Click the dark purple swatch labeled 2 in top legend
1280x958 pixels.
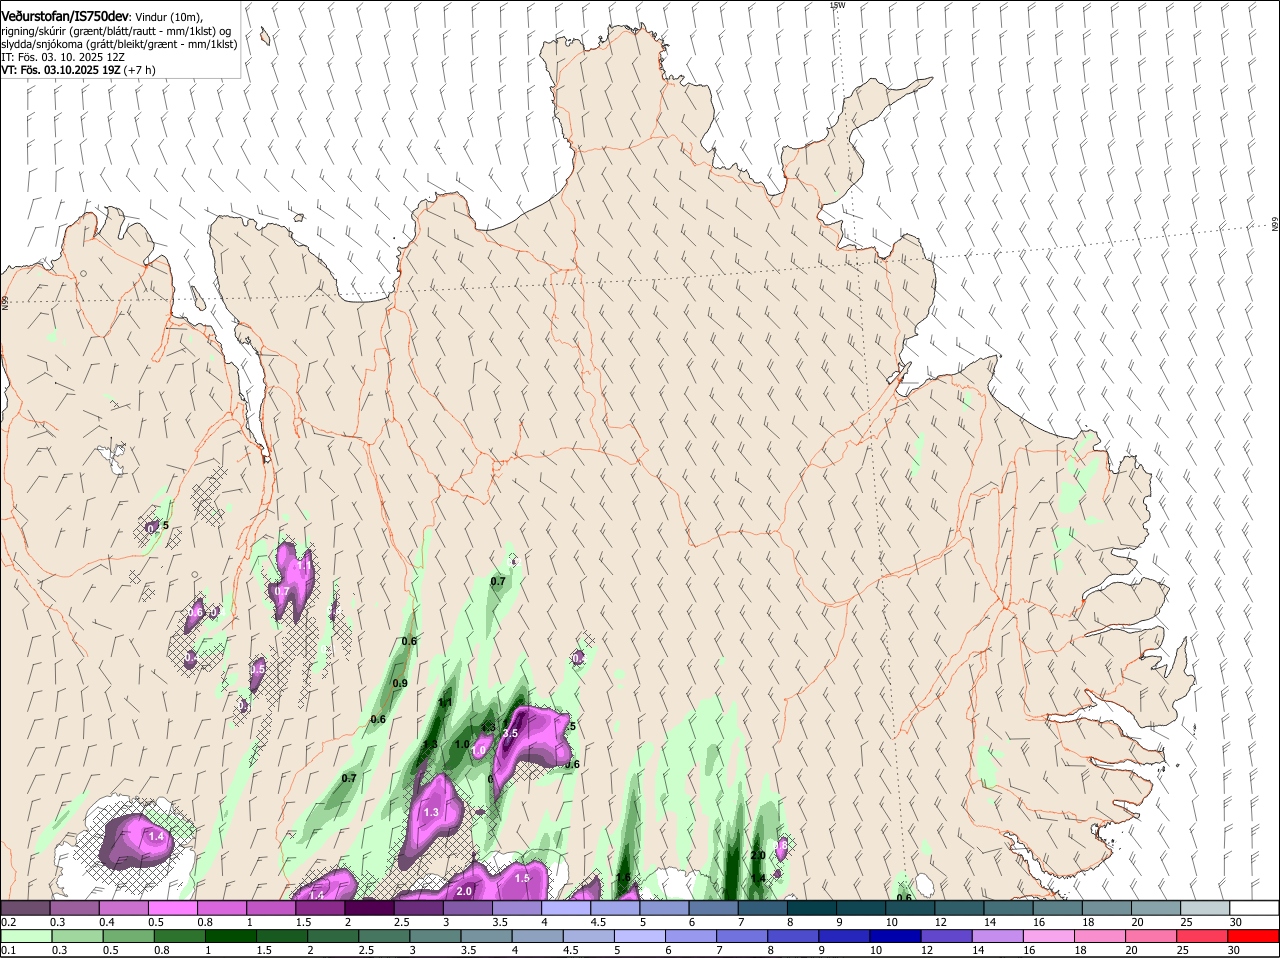370,907
